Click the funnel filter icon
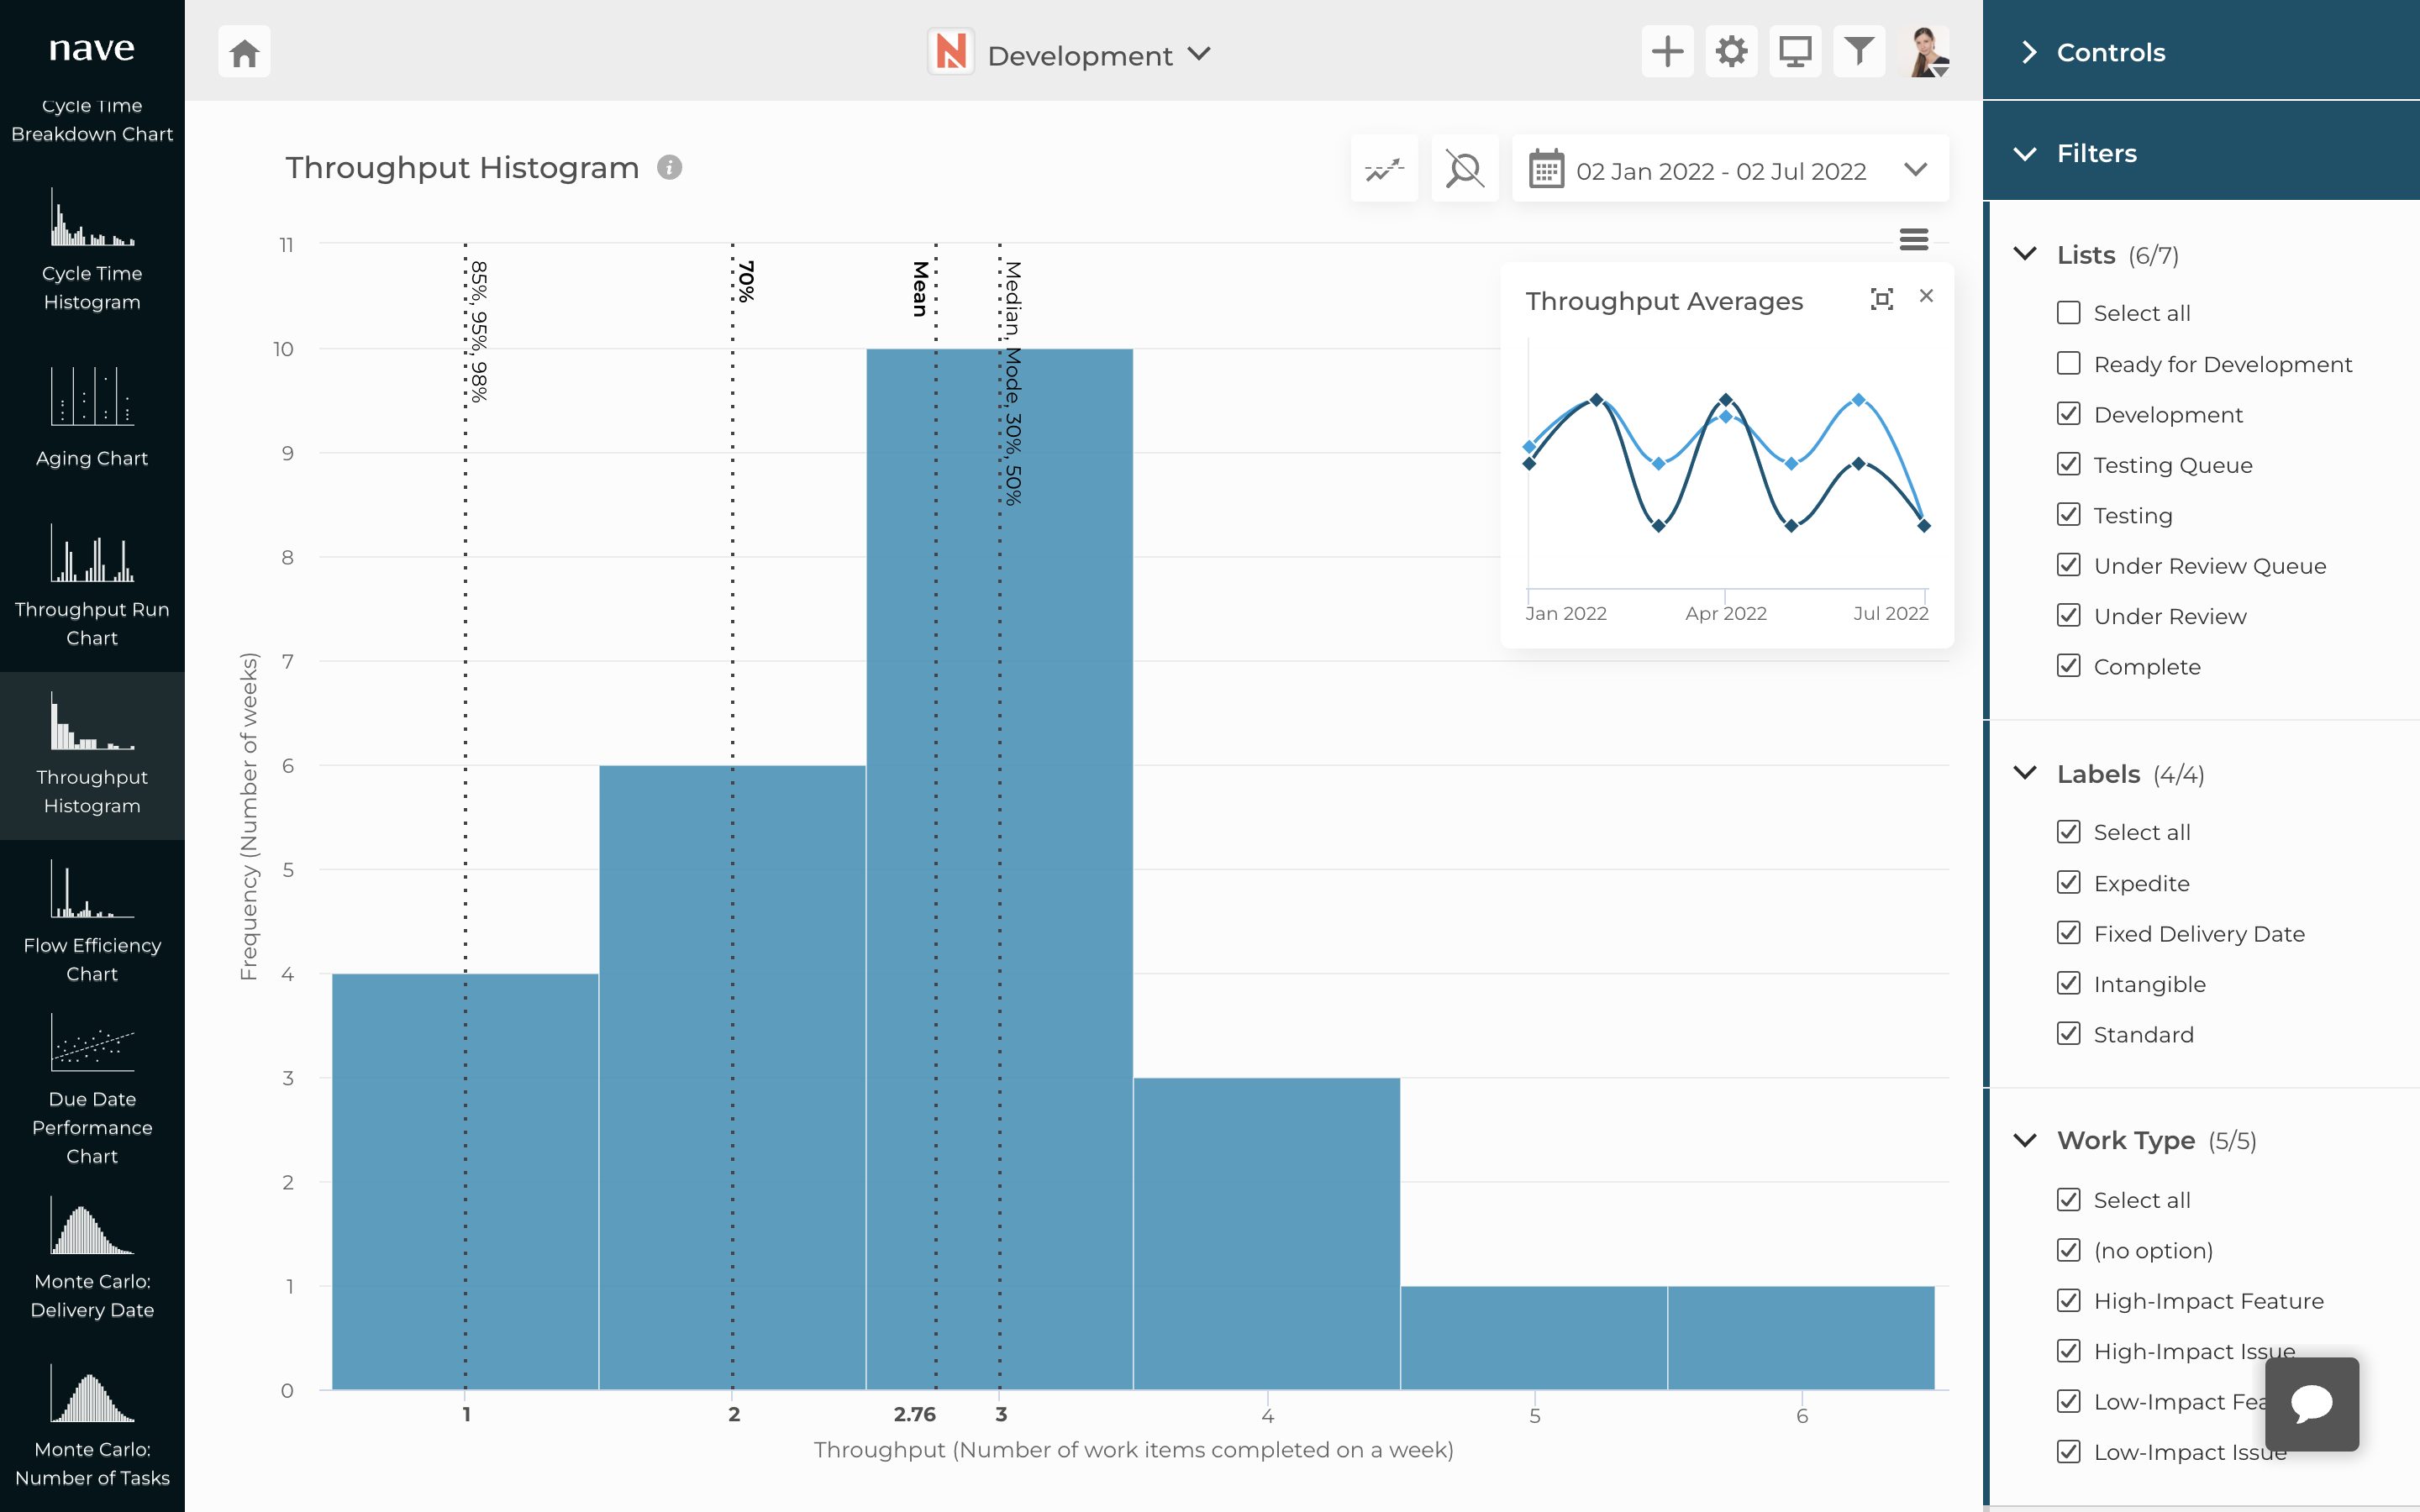 point(1859,52)
